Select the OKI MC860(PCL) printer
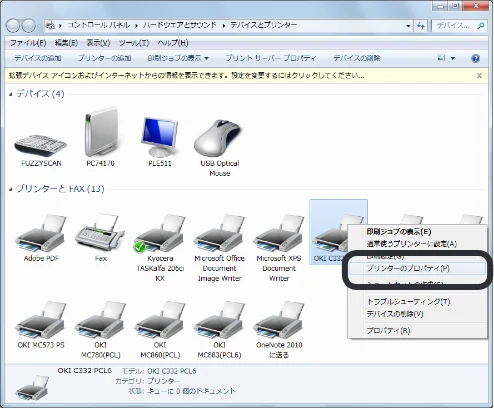Viewport: 494px width, 409px height. pyautogui.click(x=160, y=320)
